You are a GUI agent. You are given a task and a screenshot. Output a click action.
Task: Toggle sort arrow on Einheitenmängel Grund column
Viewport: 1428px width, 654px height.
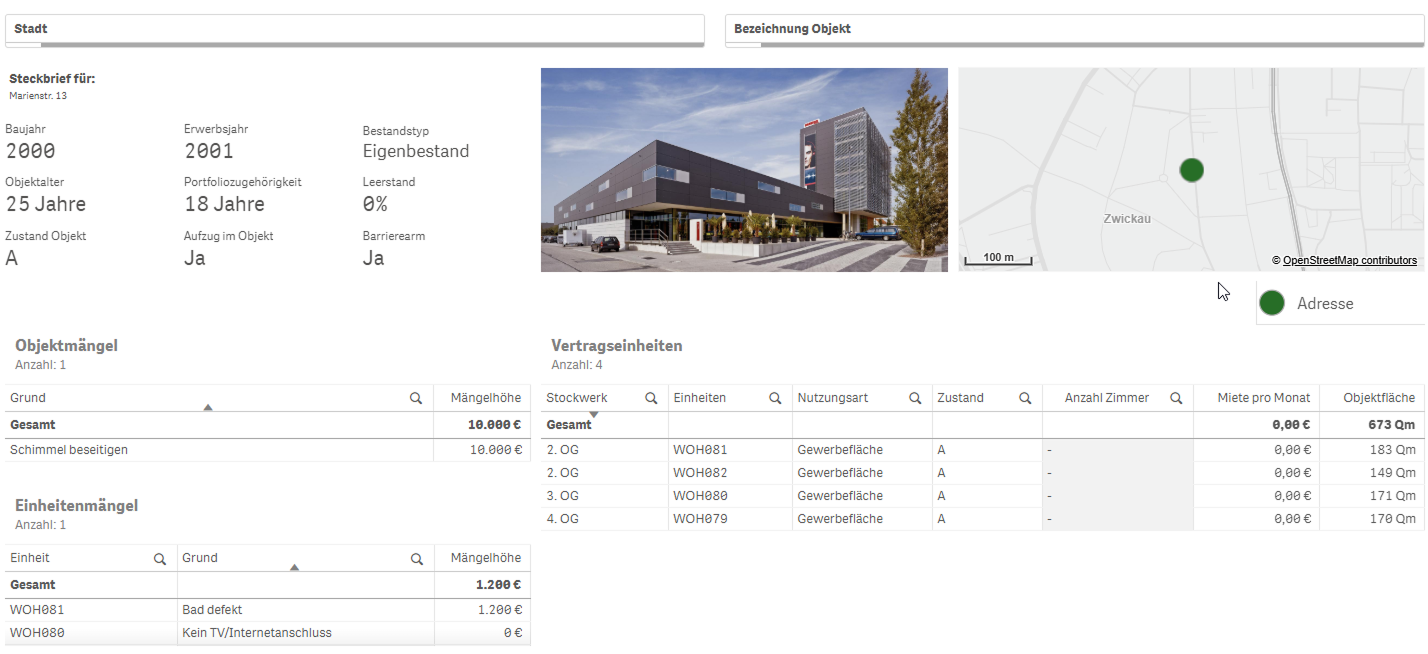294,567
